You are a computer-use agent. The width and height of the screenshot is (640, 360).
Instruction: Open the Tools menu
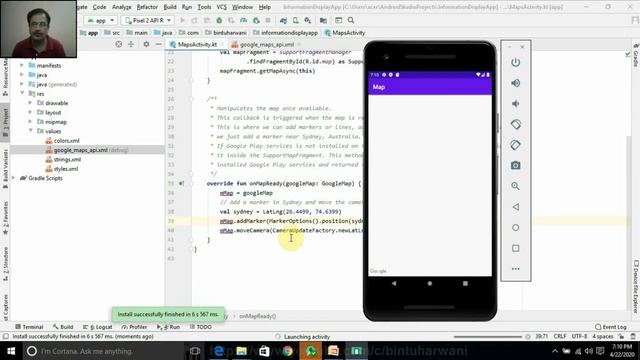204,7
